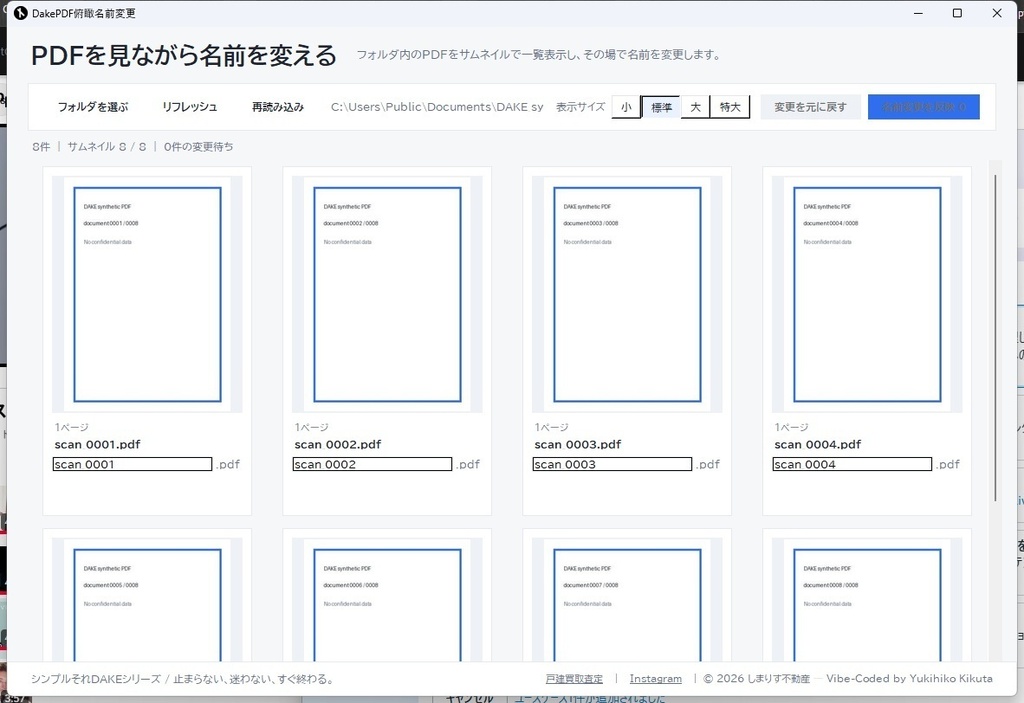This screenshot has width=1024, height=703.
Task: Click 変更を元に戻す to revert changes
Action: coord(810,107)
